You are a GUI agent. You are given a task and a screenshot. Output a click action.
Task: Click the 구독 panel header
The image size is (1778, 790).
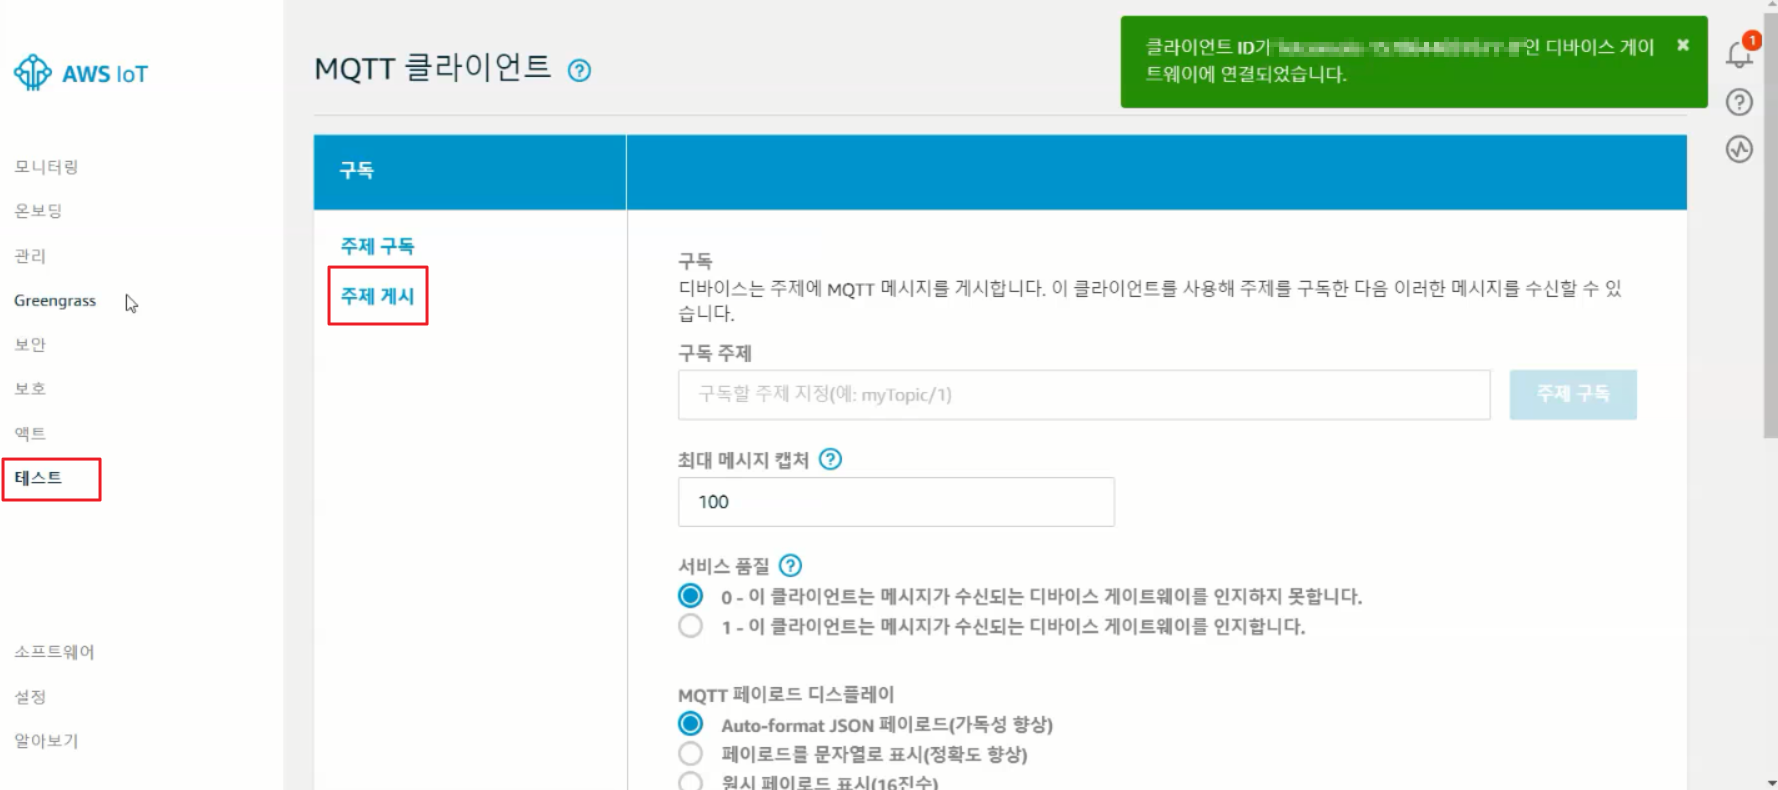point(470,171)
